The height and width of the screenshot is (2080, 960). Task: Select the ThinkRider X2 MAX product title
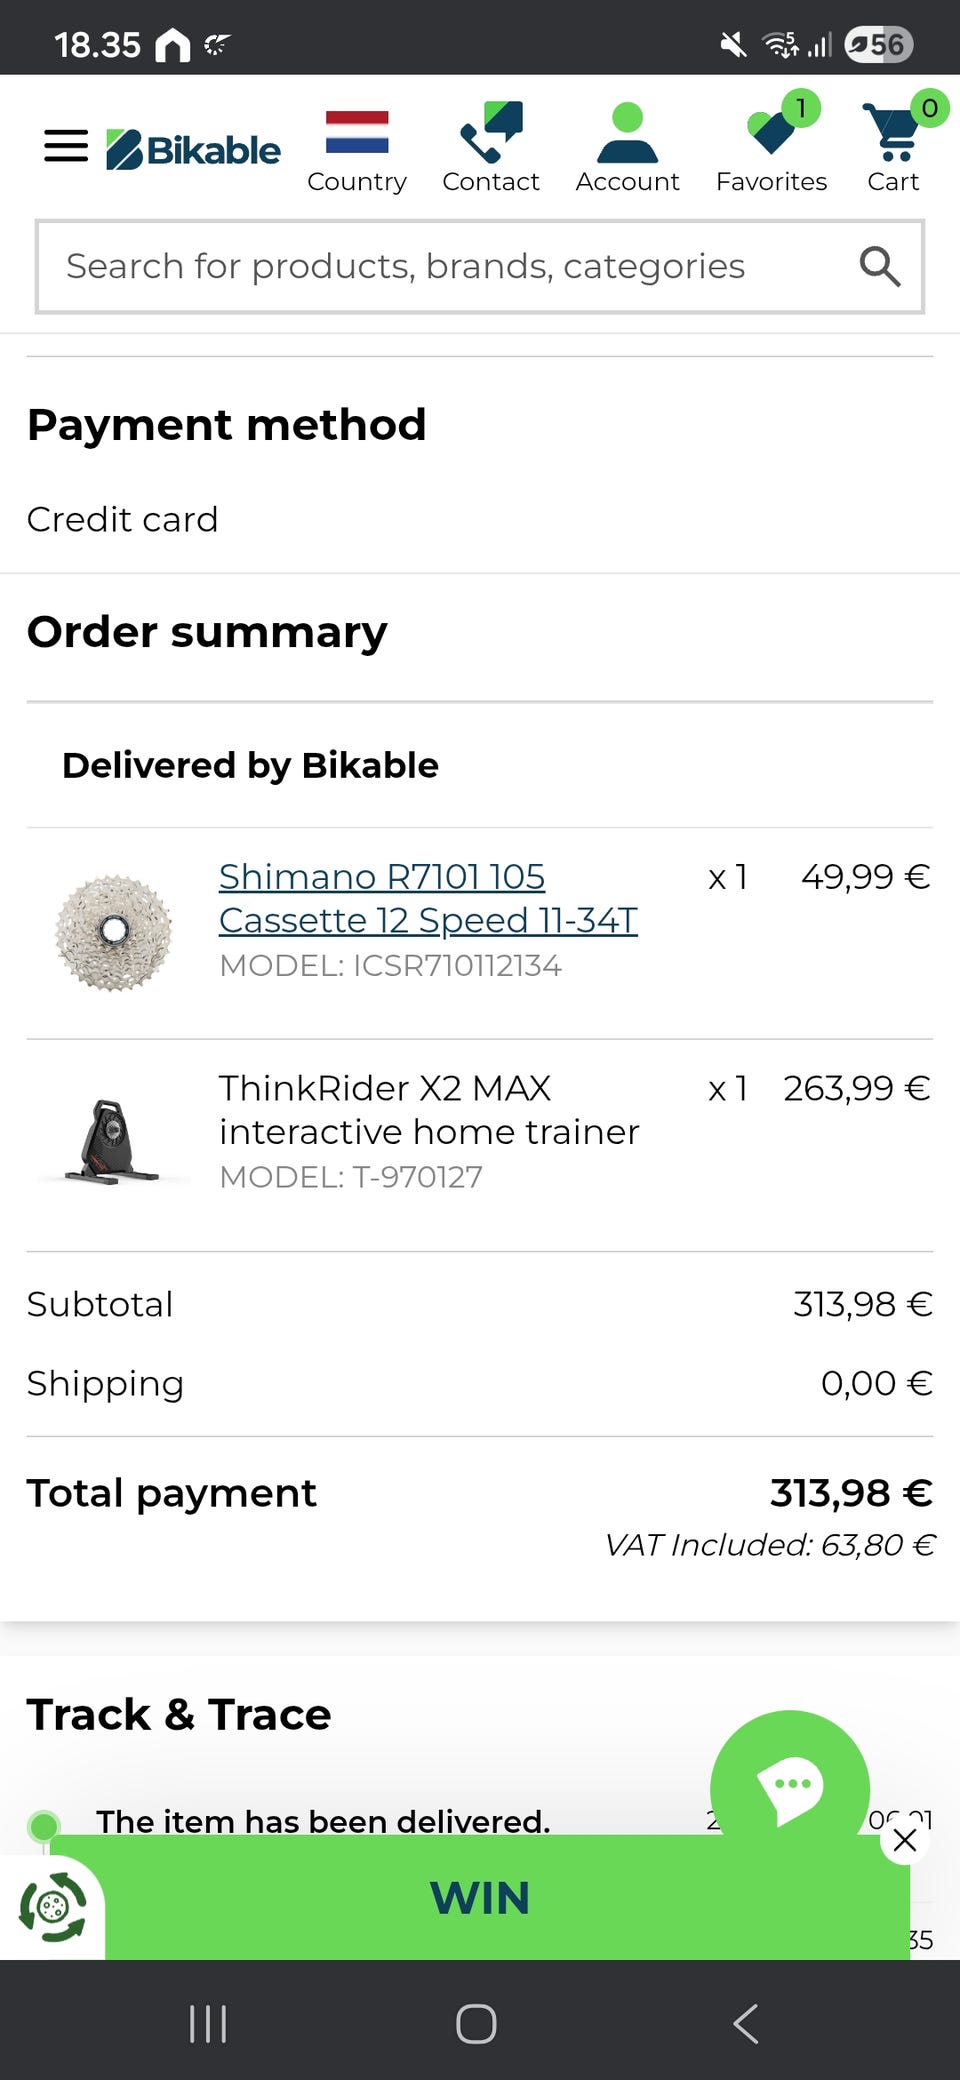(428, 1109)
